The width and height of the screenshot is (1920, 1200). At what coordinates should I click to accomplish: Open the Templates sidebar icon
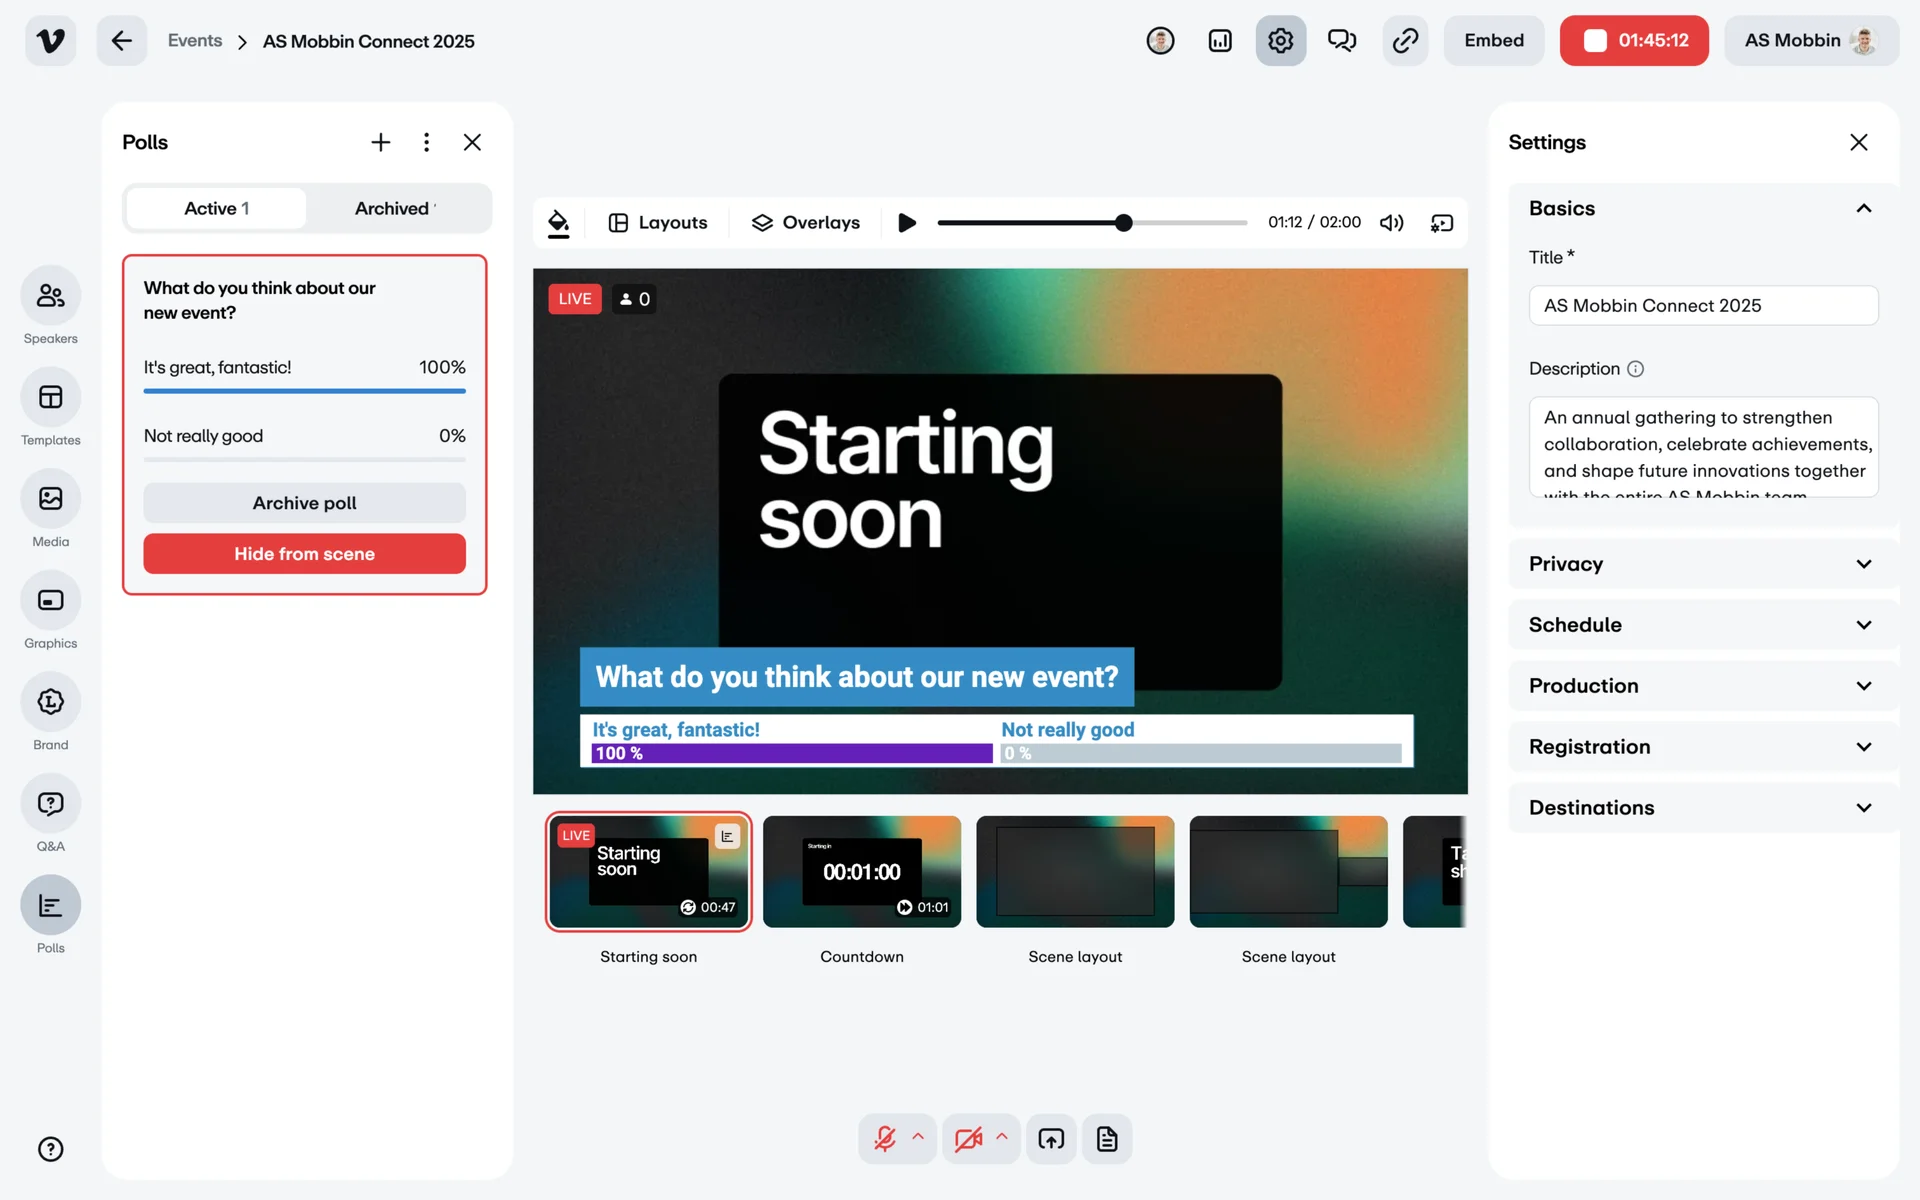tap(50, 398)
